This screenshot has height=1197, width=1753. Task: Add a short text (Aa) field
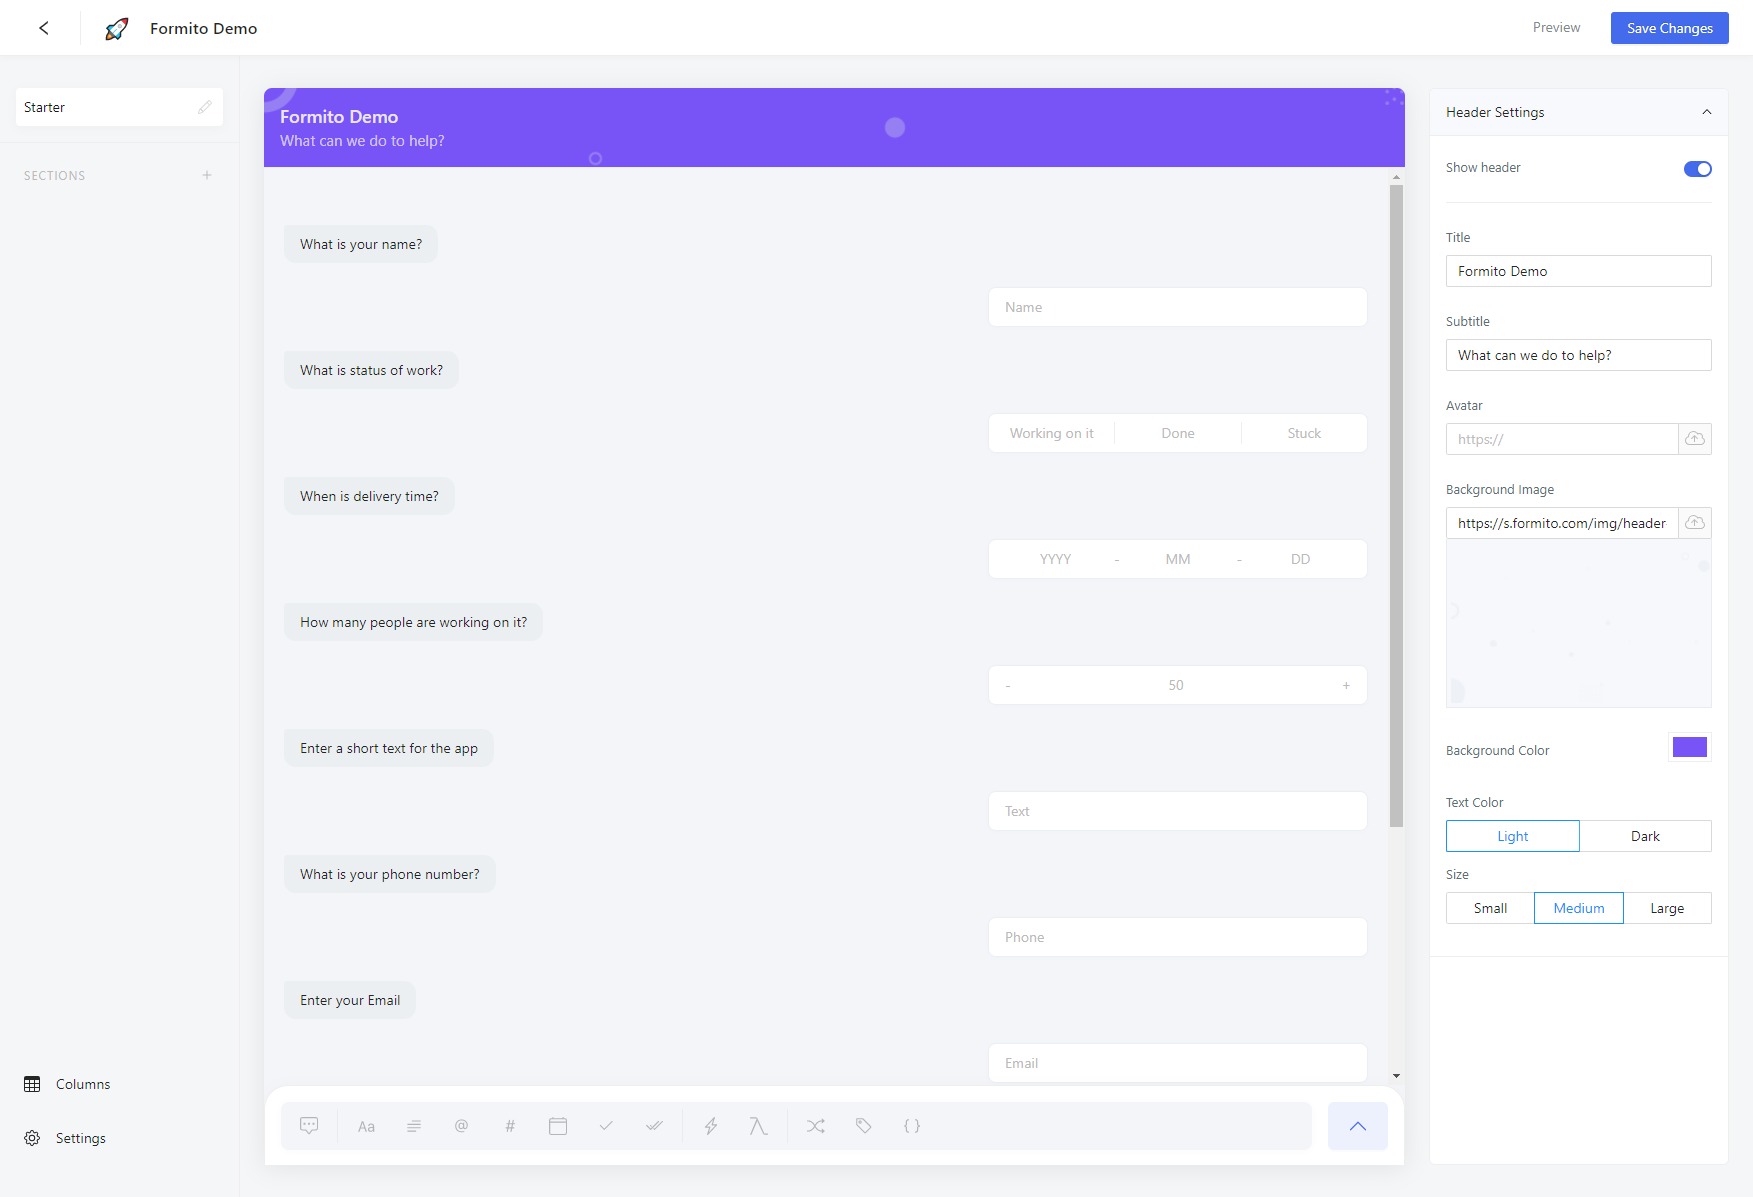[x=366, y=1126]
